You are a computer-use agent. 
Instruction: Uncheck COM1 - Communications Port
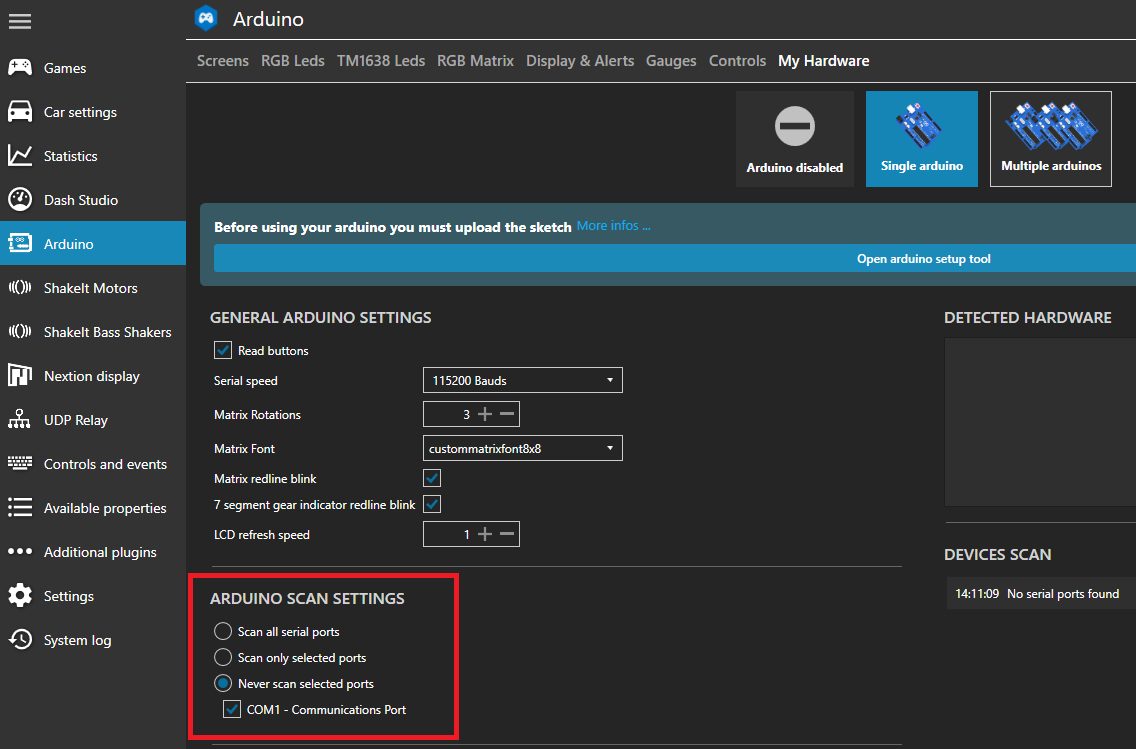pos(232,710)
